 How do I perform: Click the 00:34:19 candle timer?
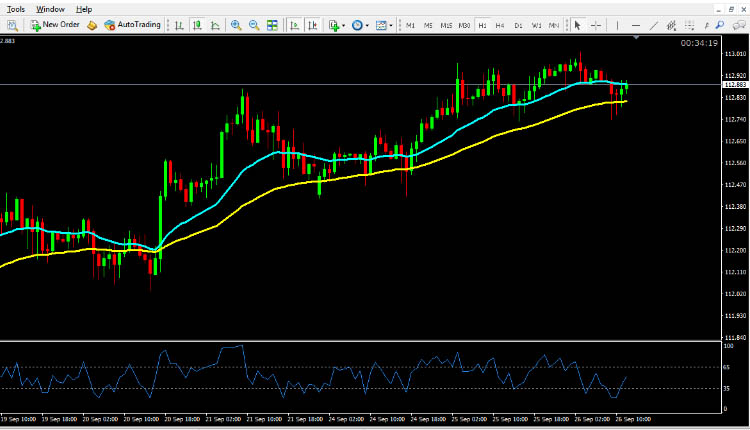(699, 43)
